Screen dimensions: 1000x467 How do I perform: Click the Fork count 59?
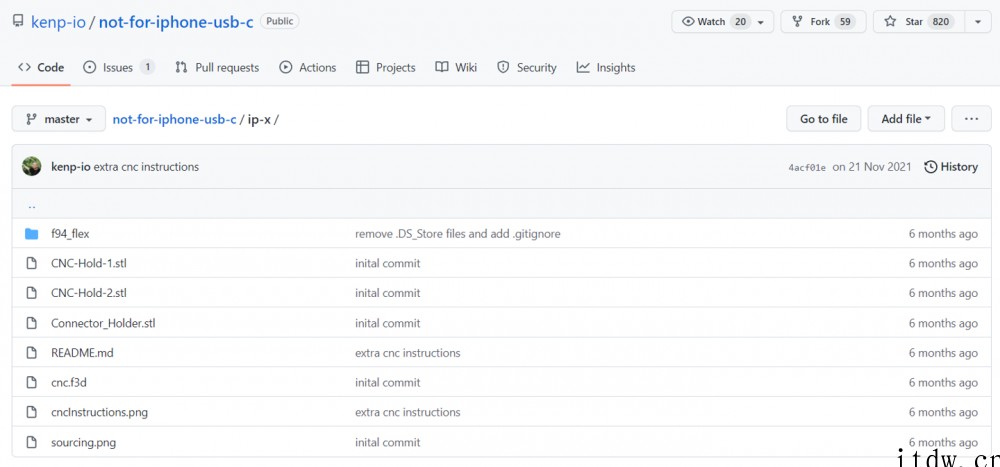[845, 22]
